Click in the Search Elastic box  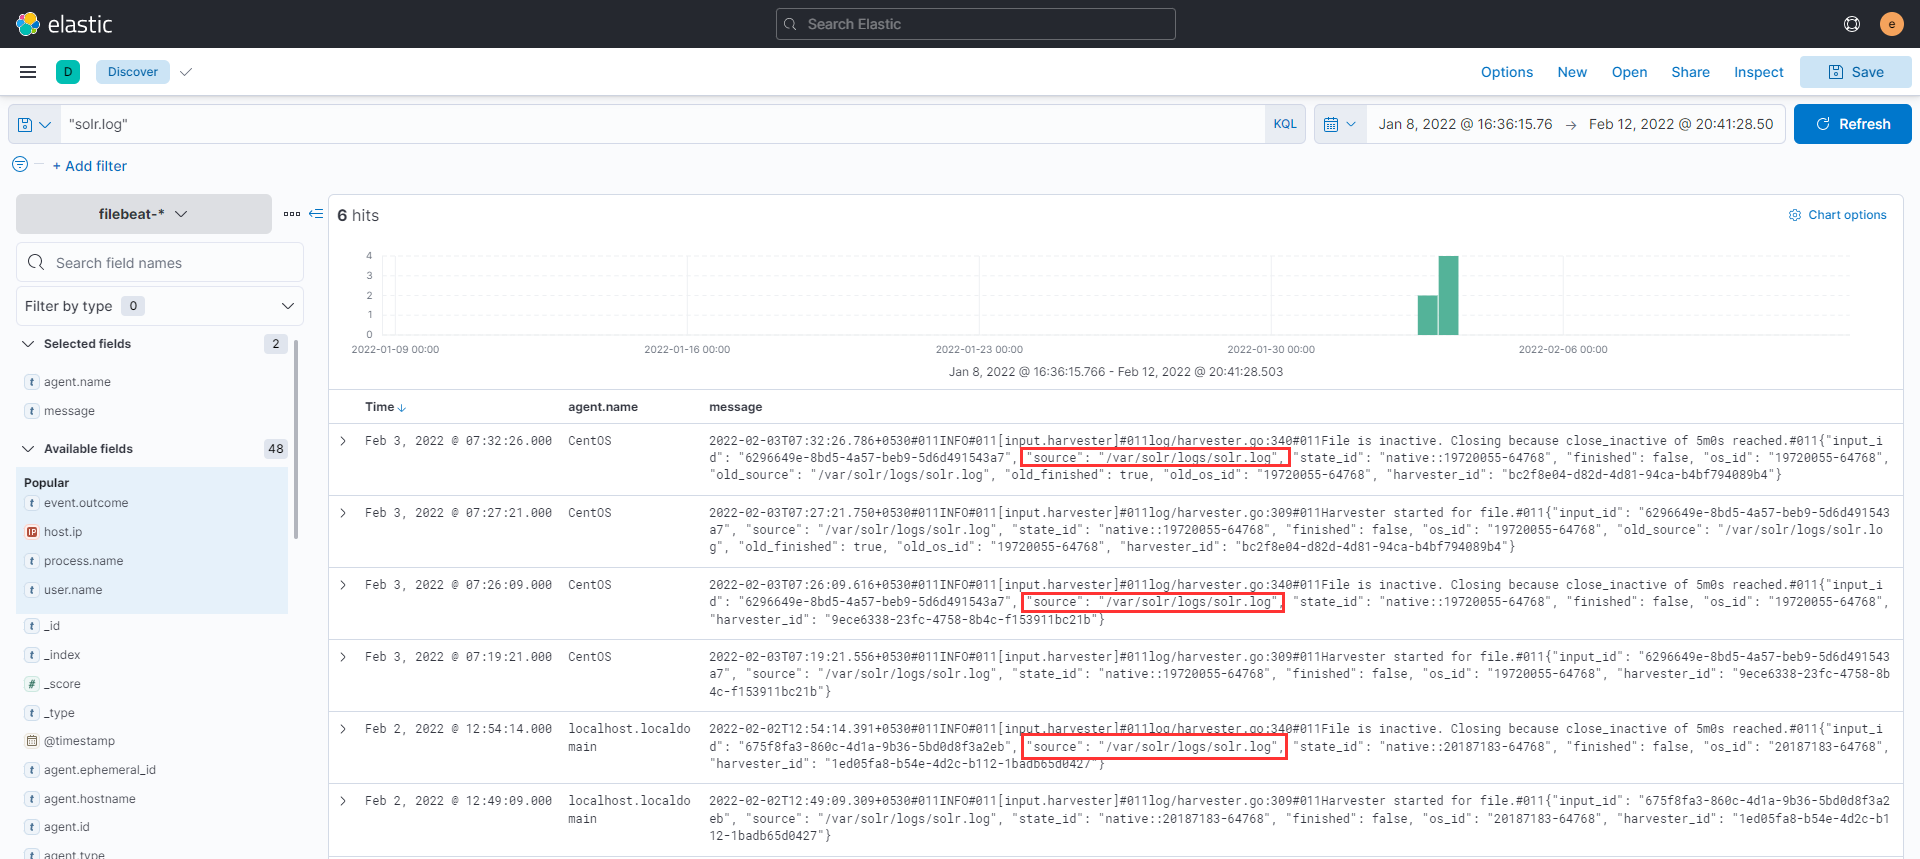[976, 24]
